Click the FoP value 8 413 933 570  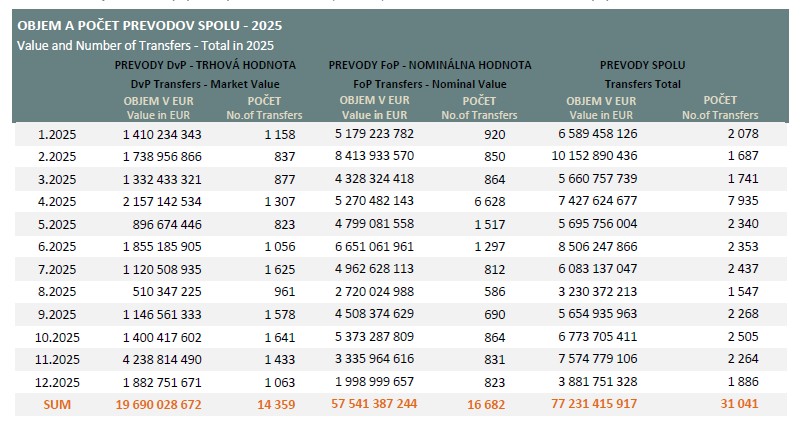point(375,156)
